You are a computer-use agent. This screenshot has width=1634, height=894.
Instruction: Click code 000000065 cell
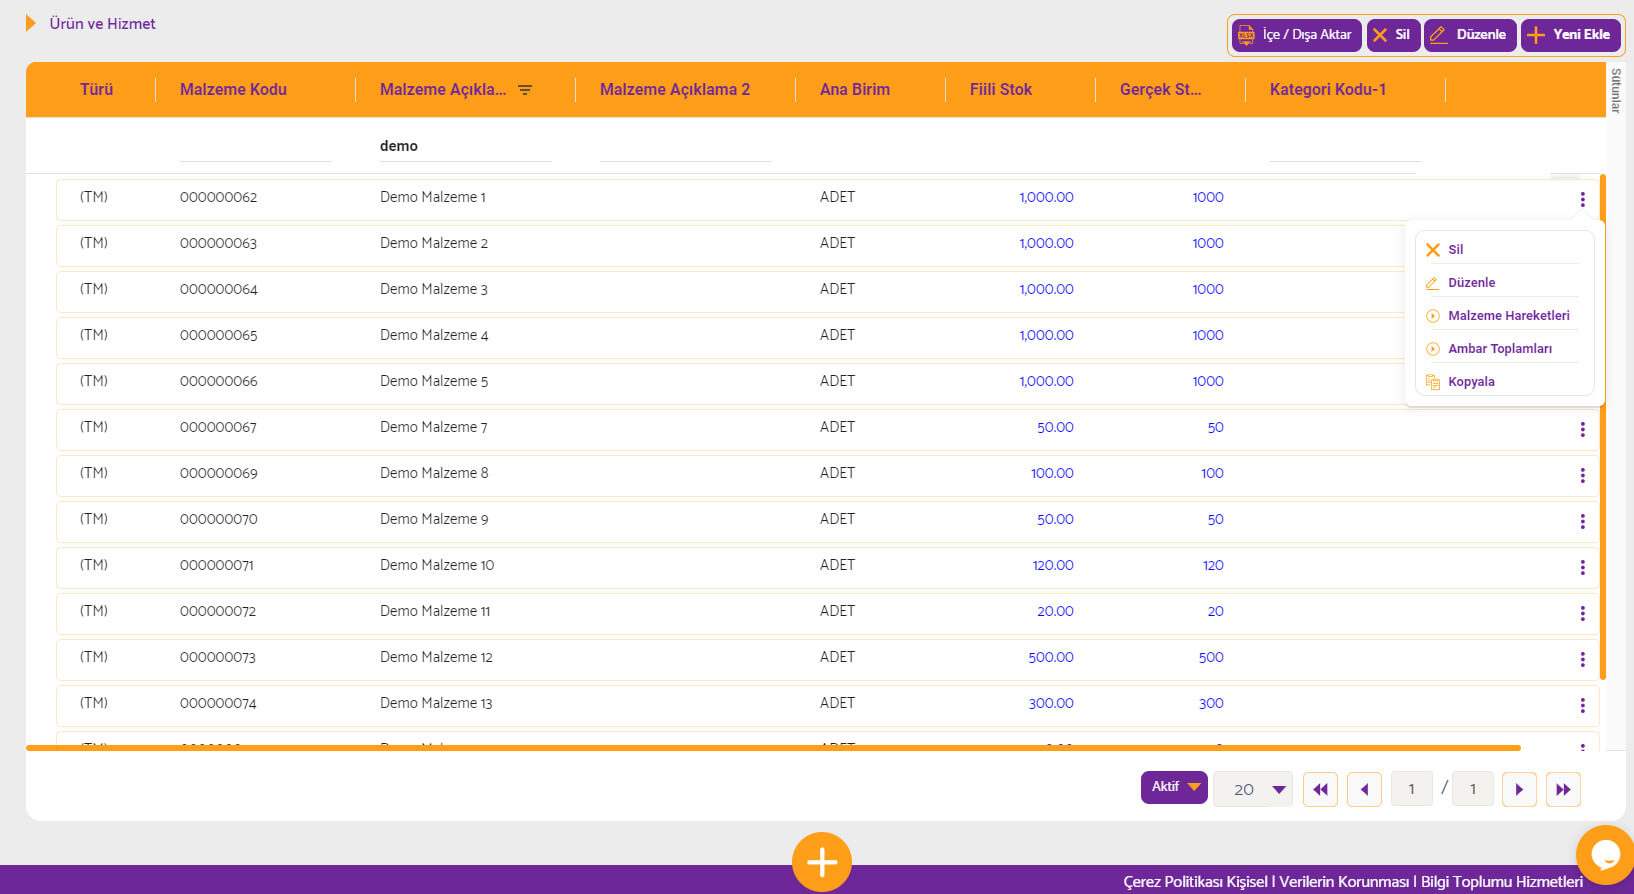pyautogui.click(x=218, y=336)
